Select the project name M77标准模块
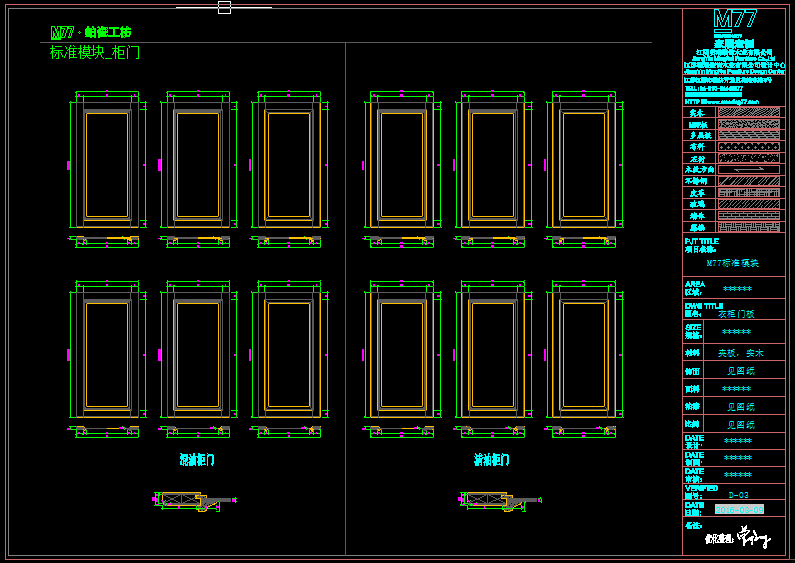Image resolution: width=795 pixels, height=563 pixels. point(733,263)
